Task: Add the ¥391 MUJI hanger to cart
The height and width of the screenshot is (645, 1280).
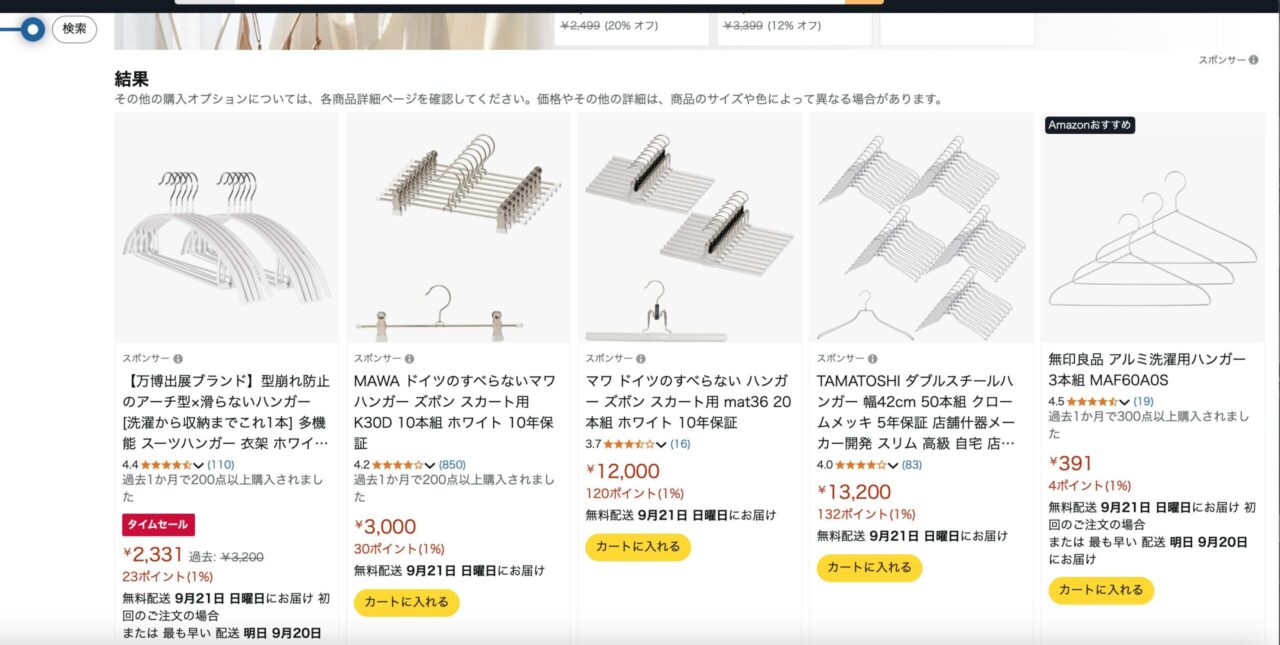Action: (x=1101, y=590)
